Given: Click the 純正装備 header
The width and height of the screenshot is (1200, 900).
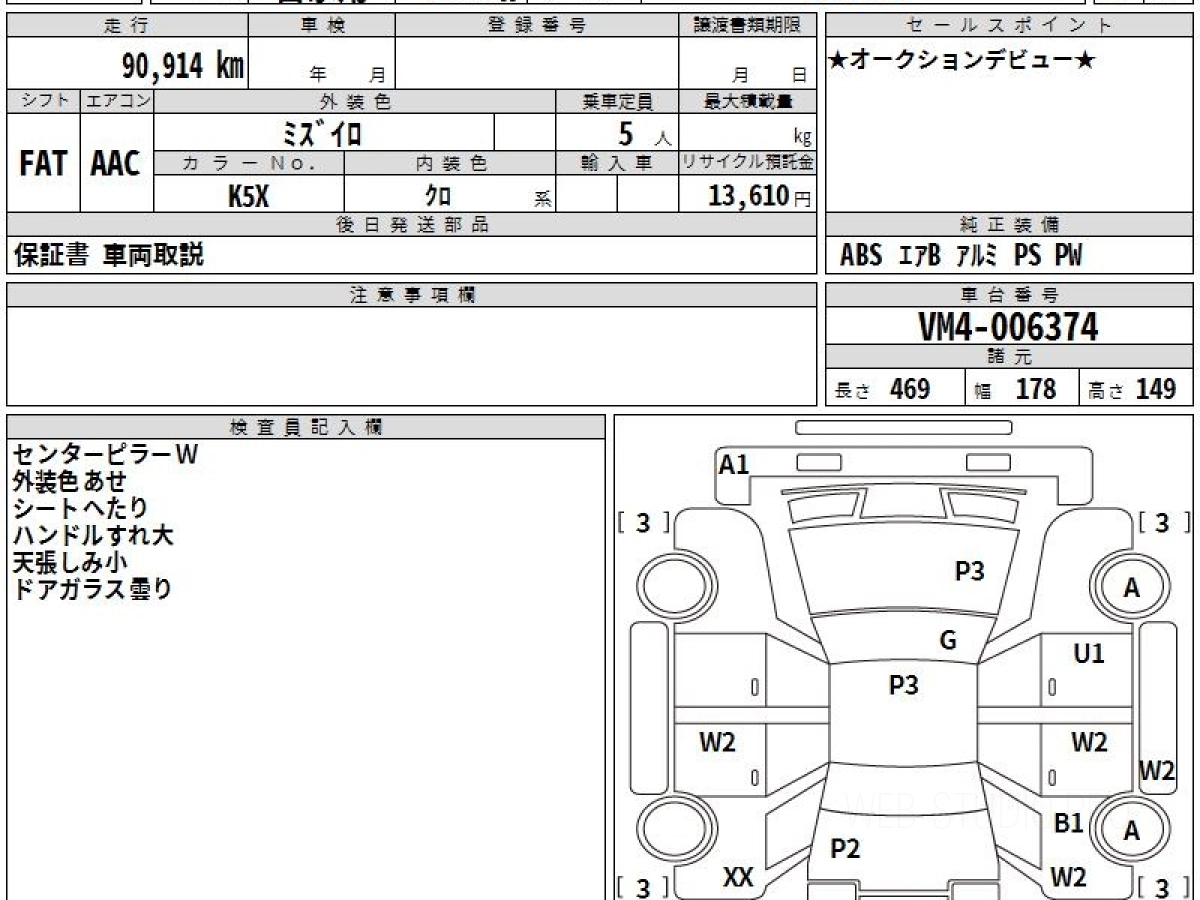Looking at the screenshot, I should click(x=1009, y=225).
